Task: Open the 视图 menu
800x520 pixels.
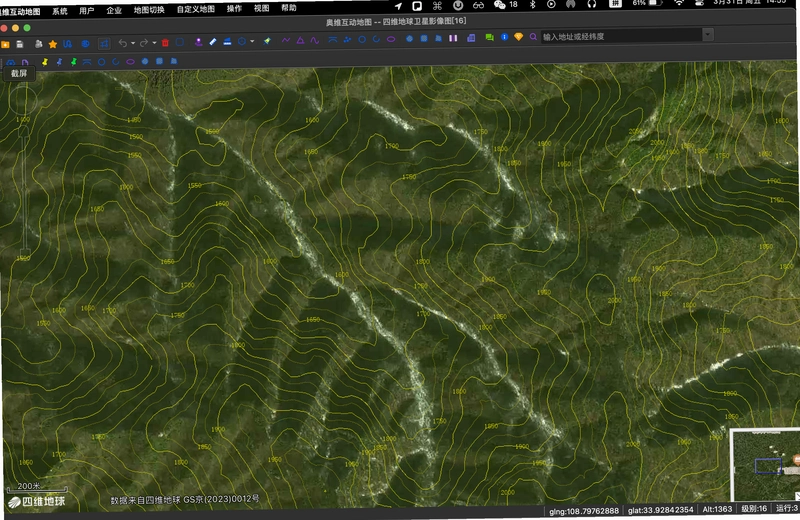Action: point(262,8)
